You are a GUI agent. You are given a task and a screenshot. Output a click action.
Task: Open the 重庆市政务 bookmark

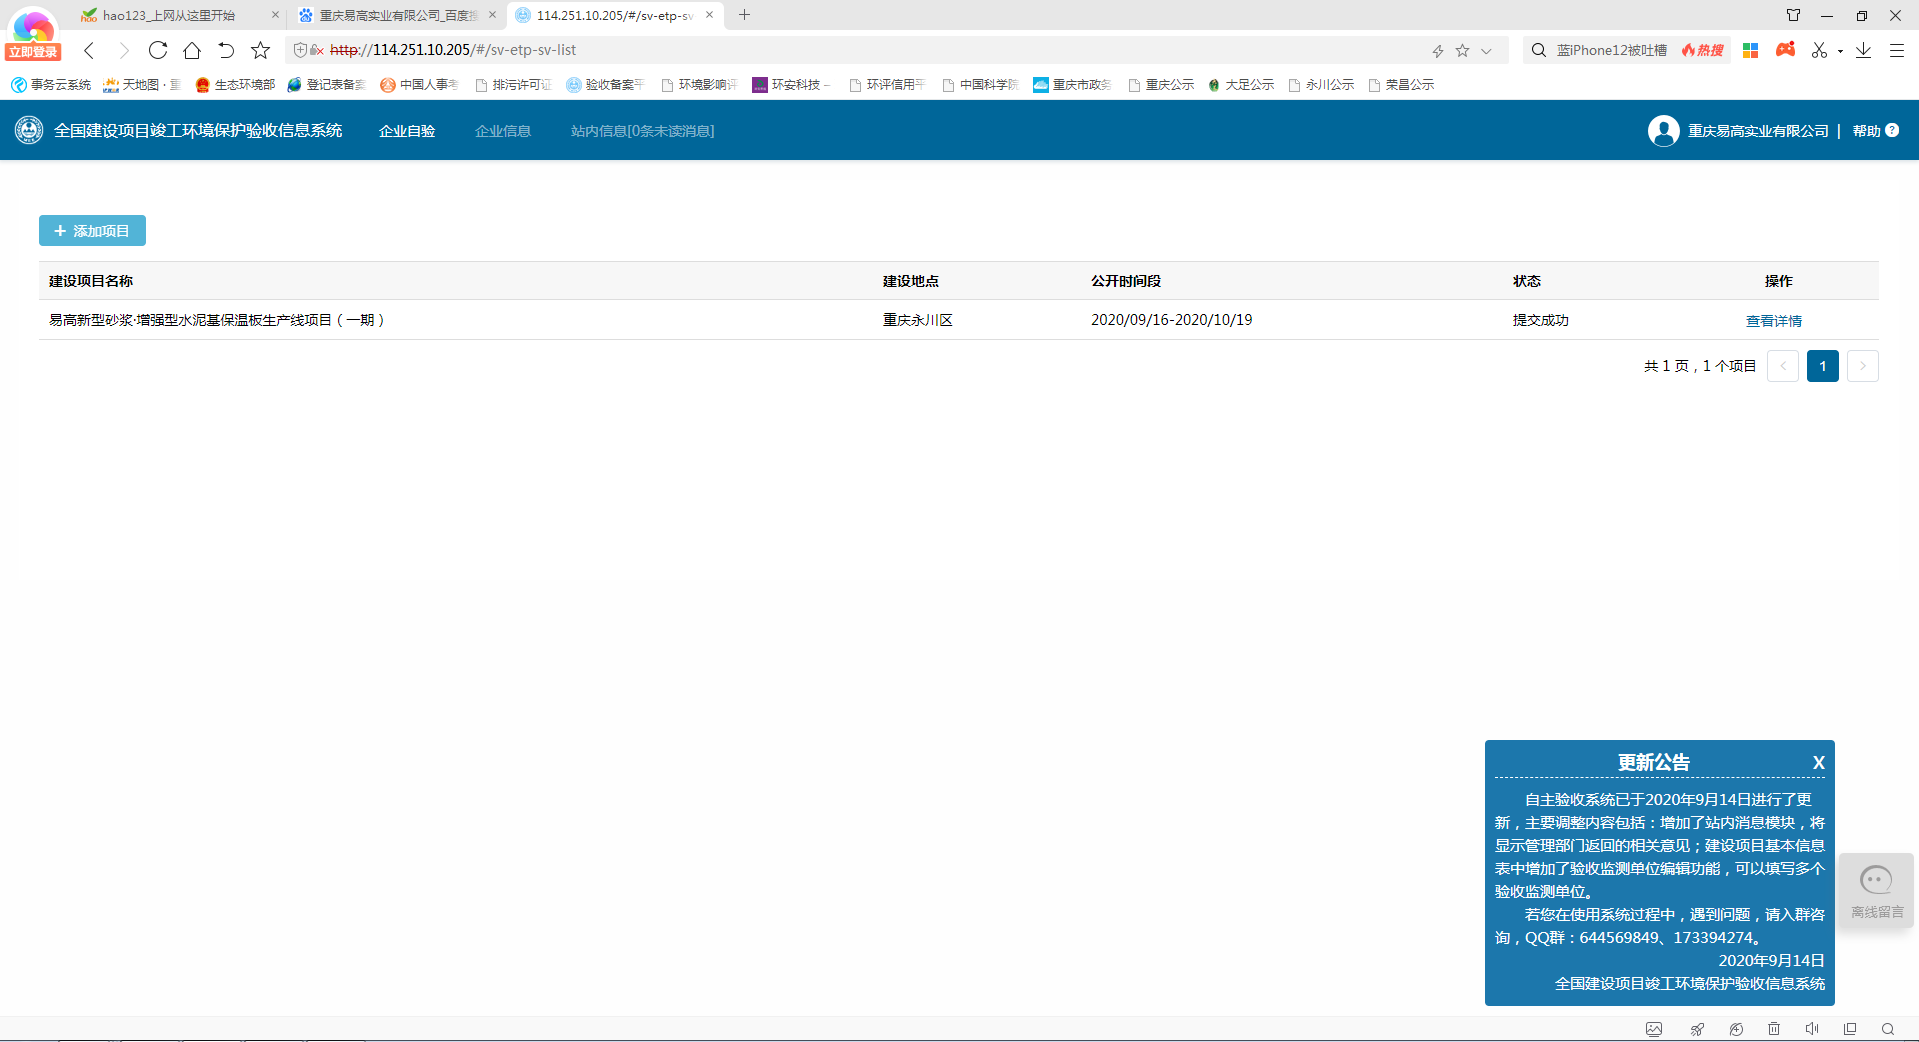pyautogui.click(x=1072, y=85)
